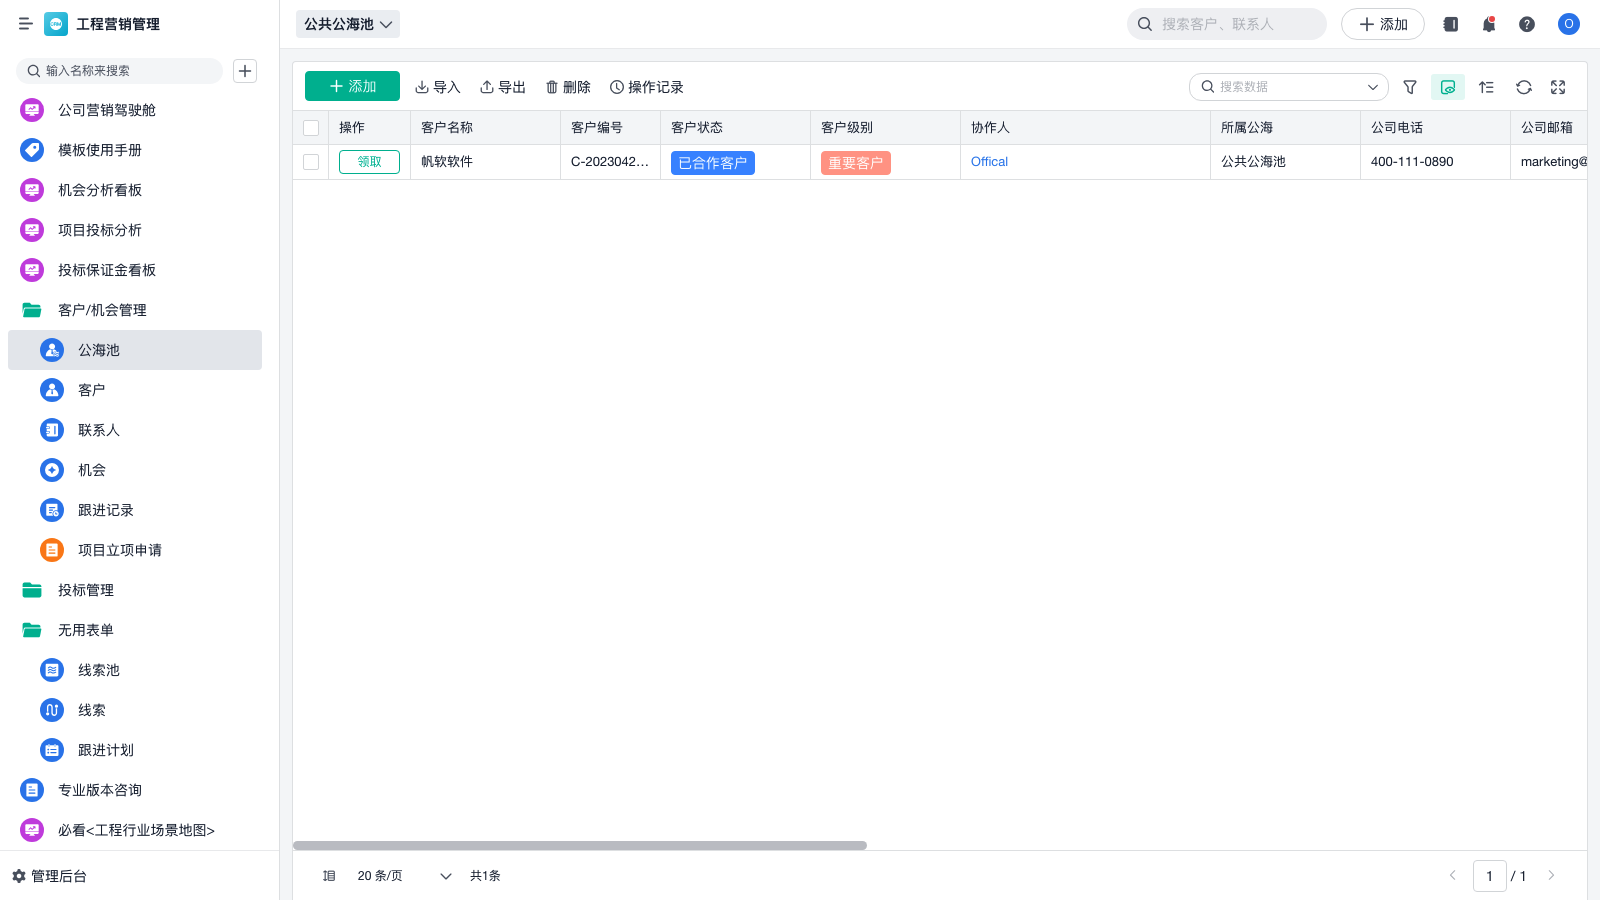Open the 公共公海池 switcher dropdown
The height and width of the screenshot is (900, 1600).
click(x=347, y=24)
